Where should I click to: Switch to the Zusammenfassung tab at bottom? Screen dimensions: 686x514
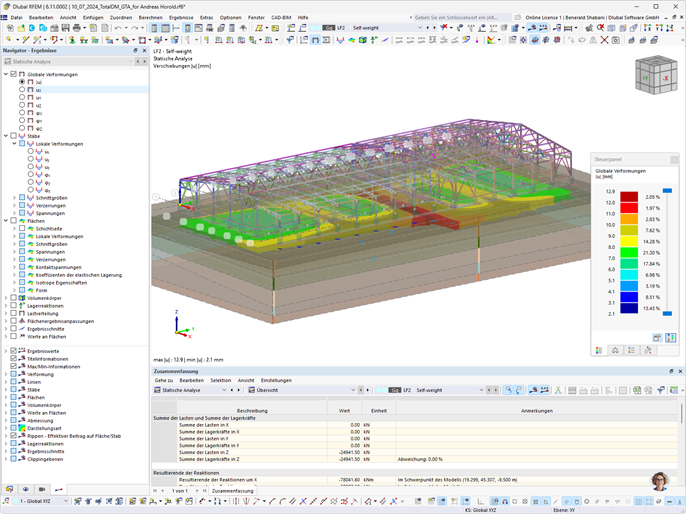click(232, 491)
